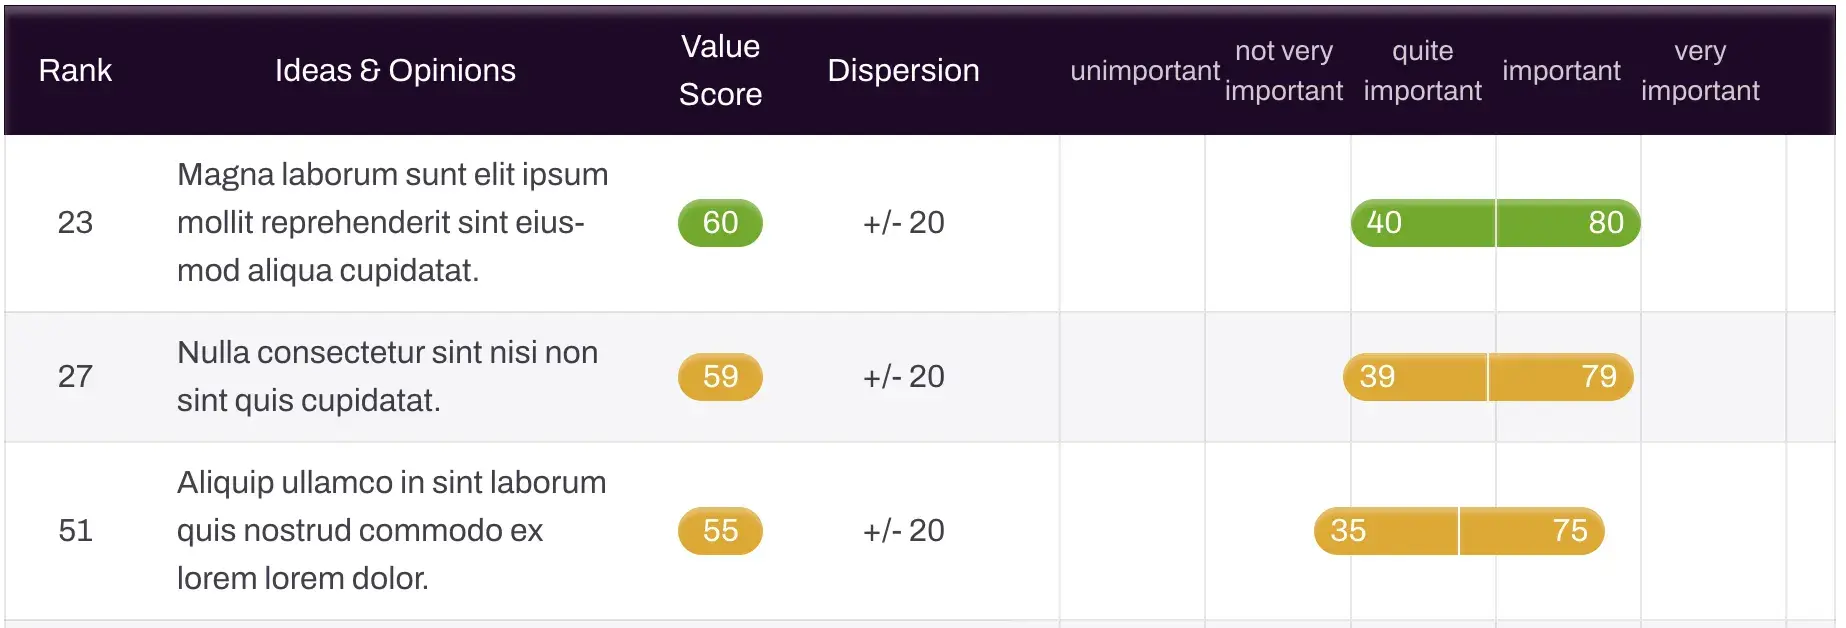Click the Value Score column header
The height and width of the screenshot is (628, 1846).
click(720, 70)
